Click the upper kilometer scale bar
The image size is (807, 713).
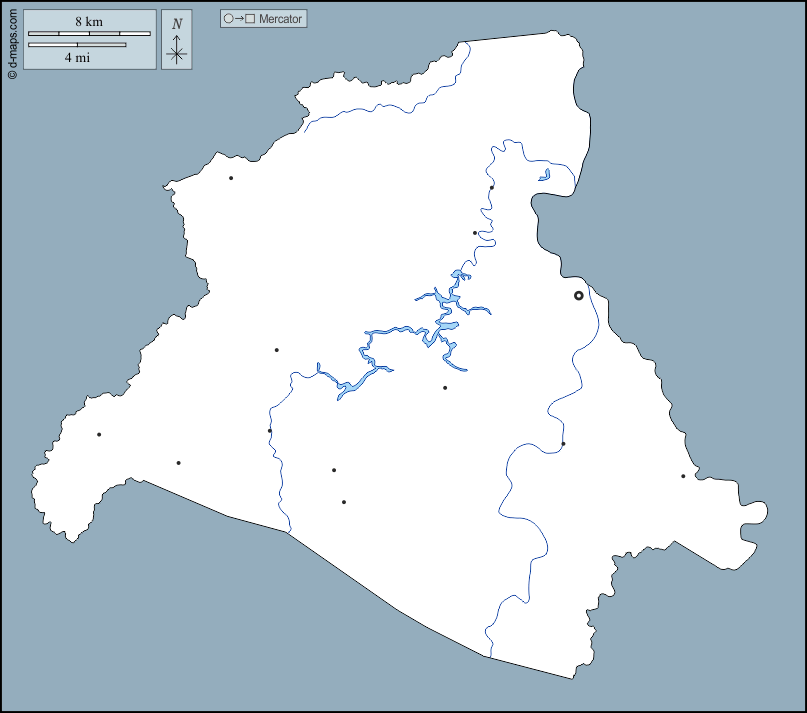point(89,34)
